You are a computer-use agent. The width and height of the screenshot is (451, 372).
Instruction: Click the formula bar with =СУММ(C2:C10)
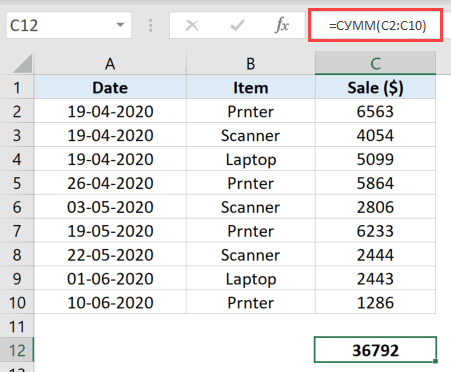[375, 25]
